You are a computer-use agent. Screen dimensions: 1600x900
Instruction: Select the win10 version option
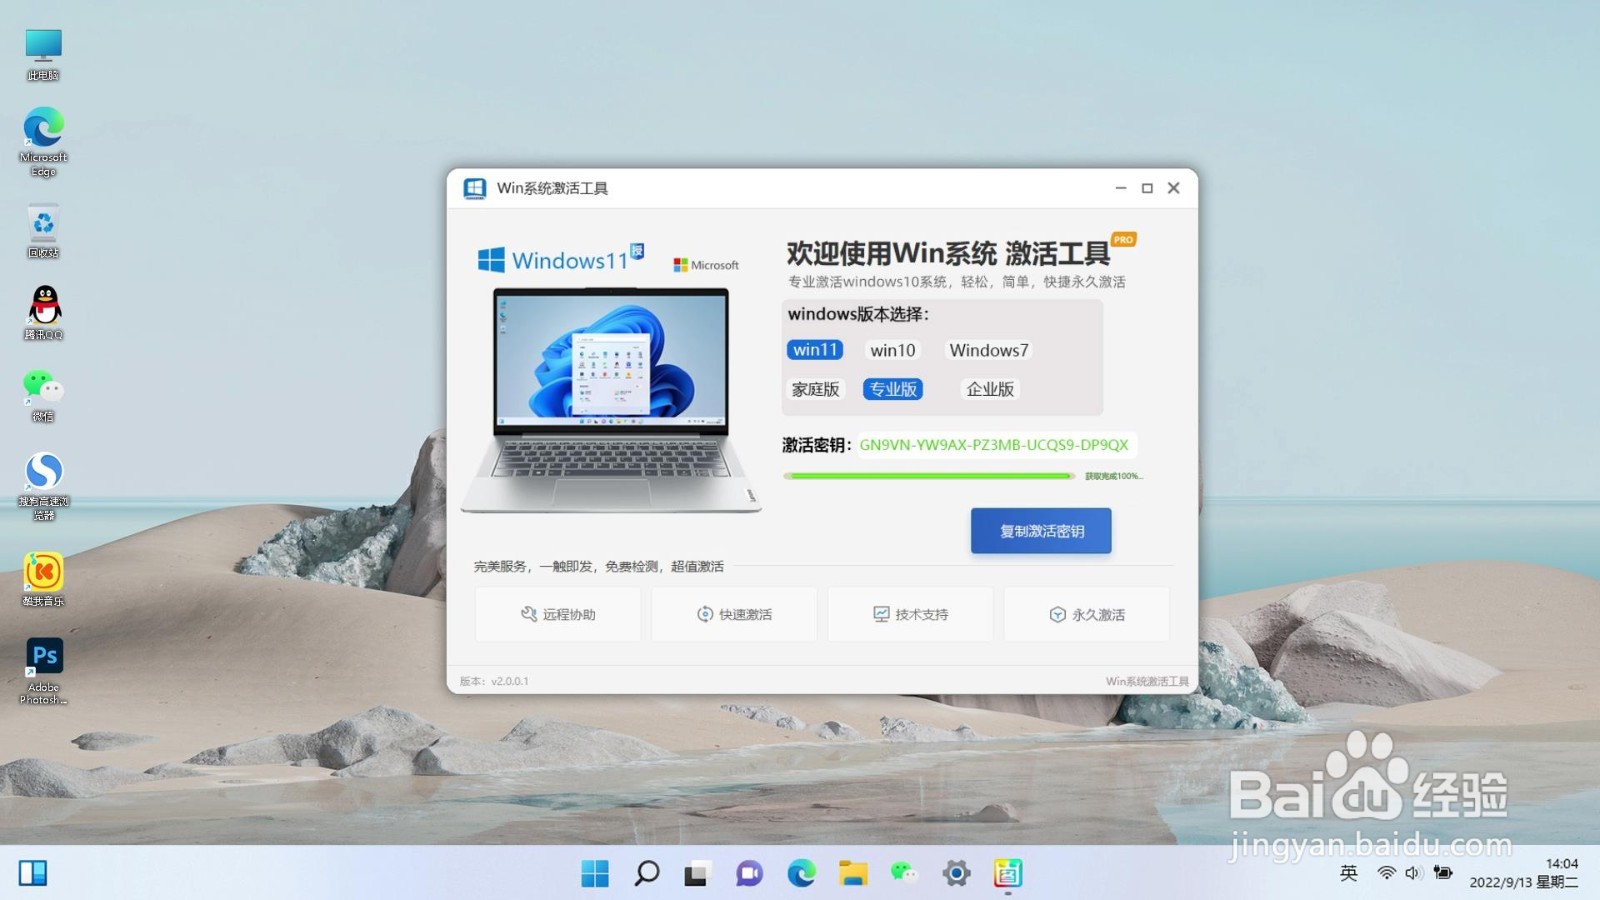tap(893, 350)
